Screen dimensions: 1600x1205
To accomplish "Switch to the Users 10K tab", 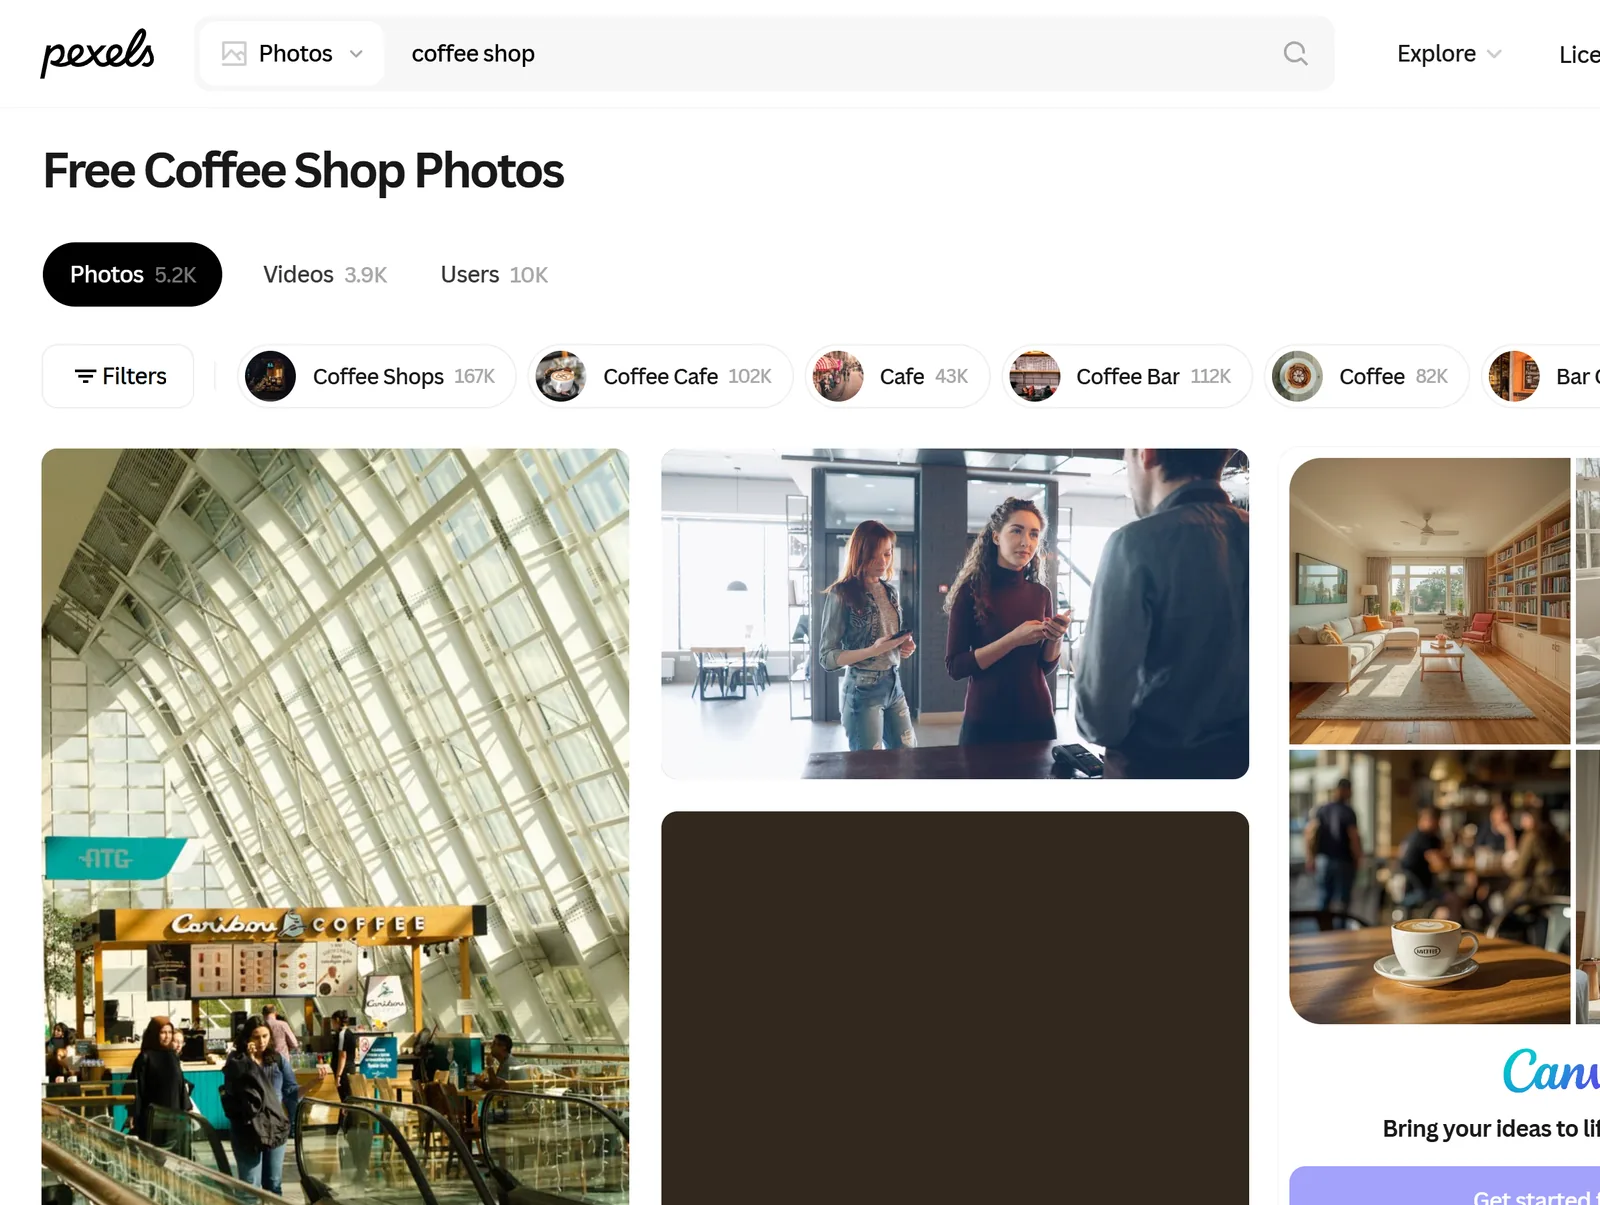I will tap(494, 274).
